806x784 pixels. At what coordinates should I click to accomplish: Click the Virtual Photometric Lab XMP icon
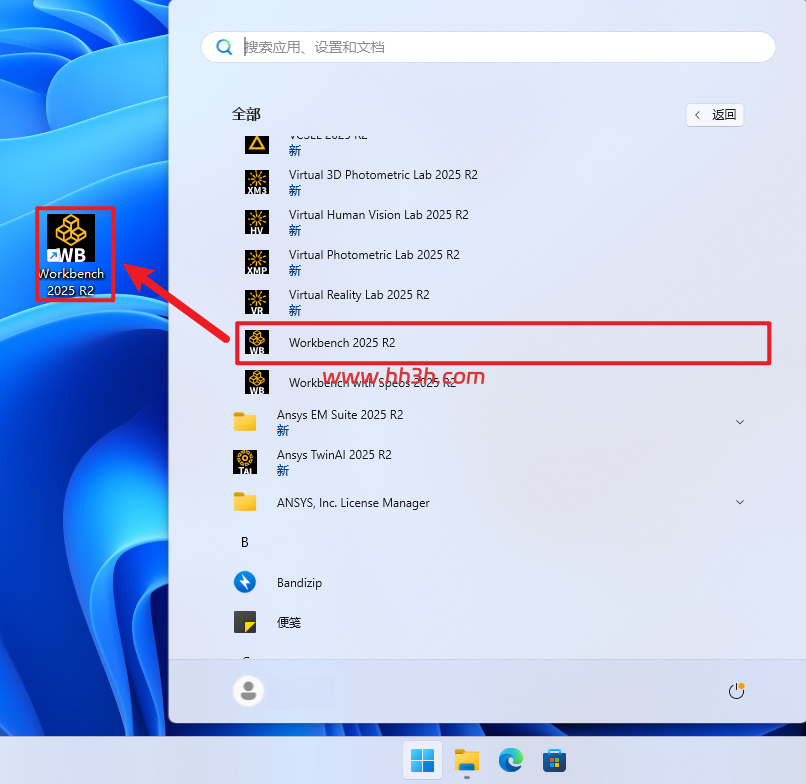257,262
